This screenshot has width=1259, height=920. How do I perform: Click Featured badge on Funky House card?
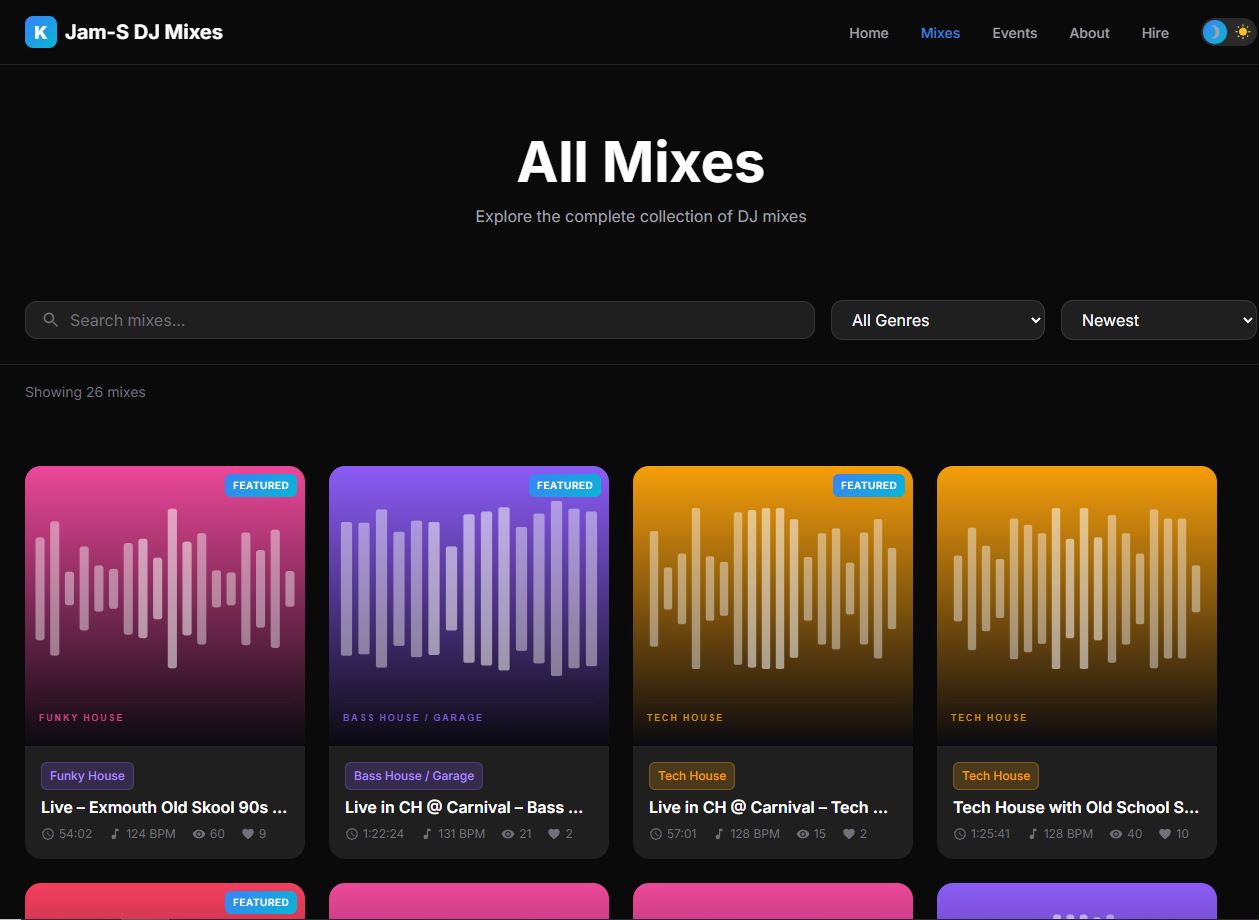[261, 485]
